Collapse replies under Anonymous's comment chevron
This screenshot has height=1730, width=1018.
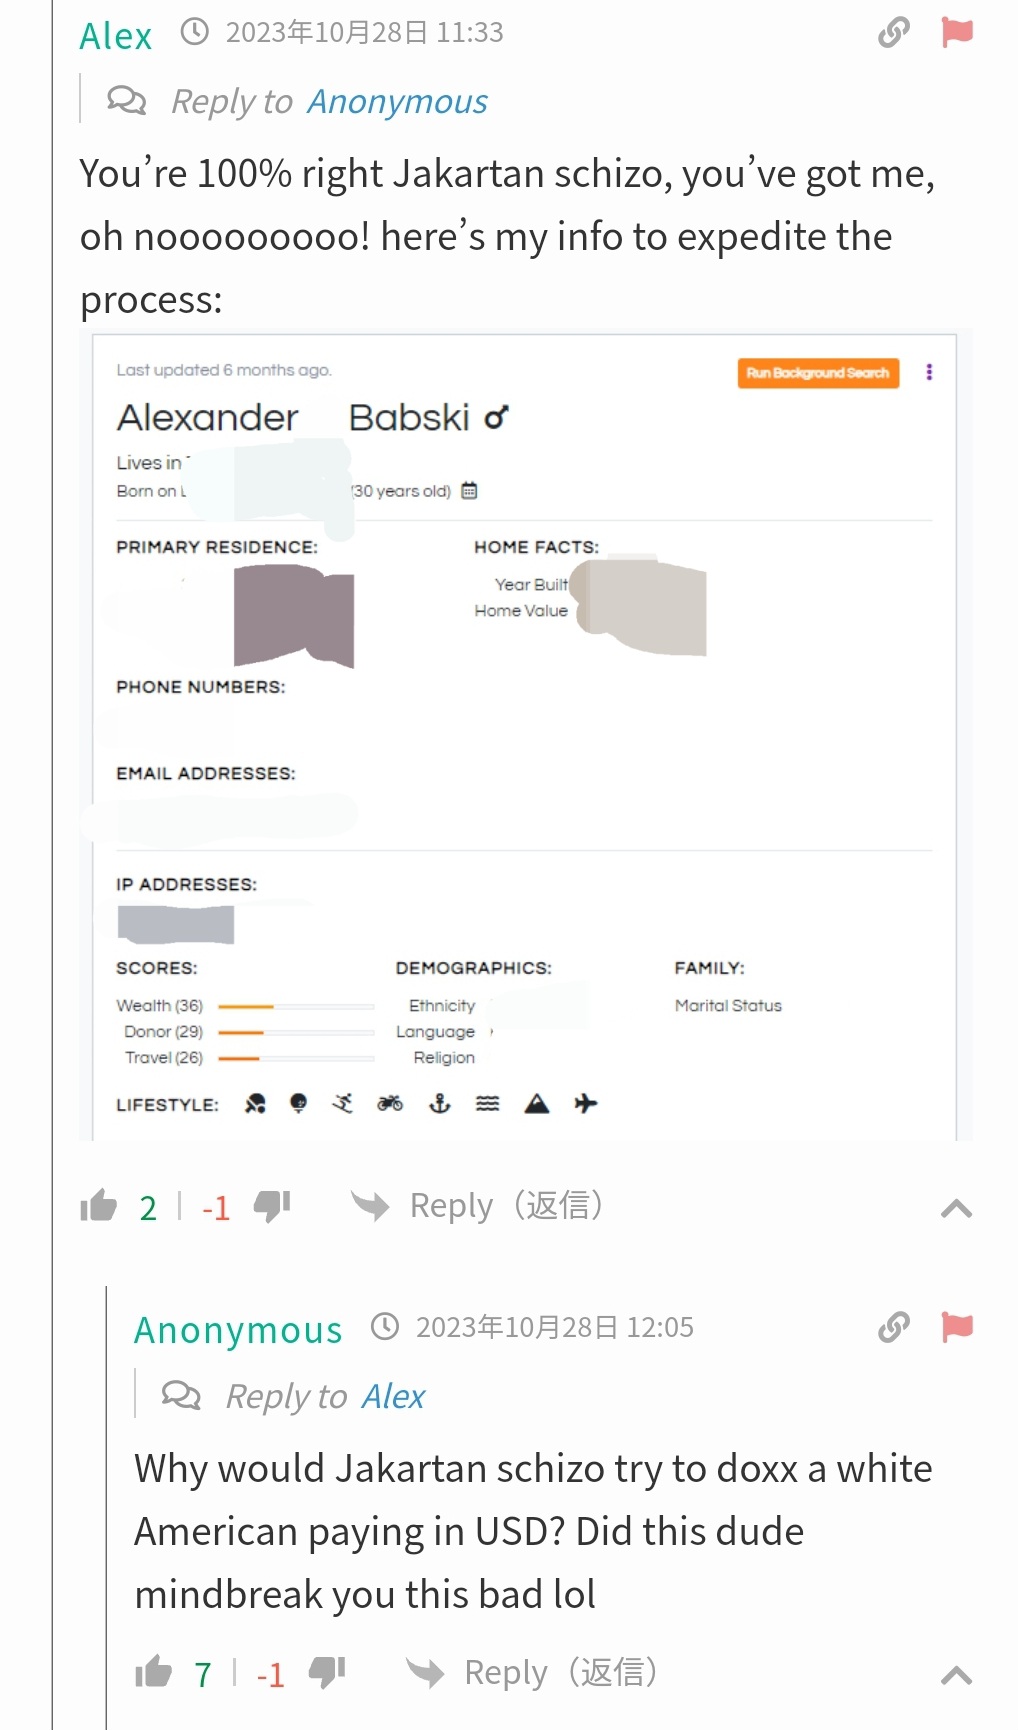click(957, 1674)
